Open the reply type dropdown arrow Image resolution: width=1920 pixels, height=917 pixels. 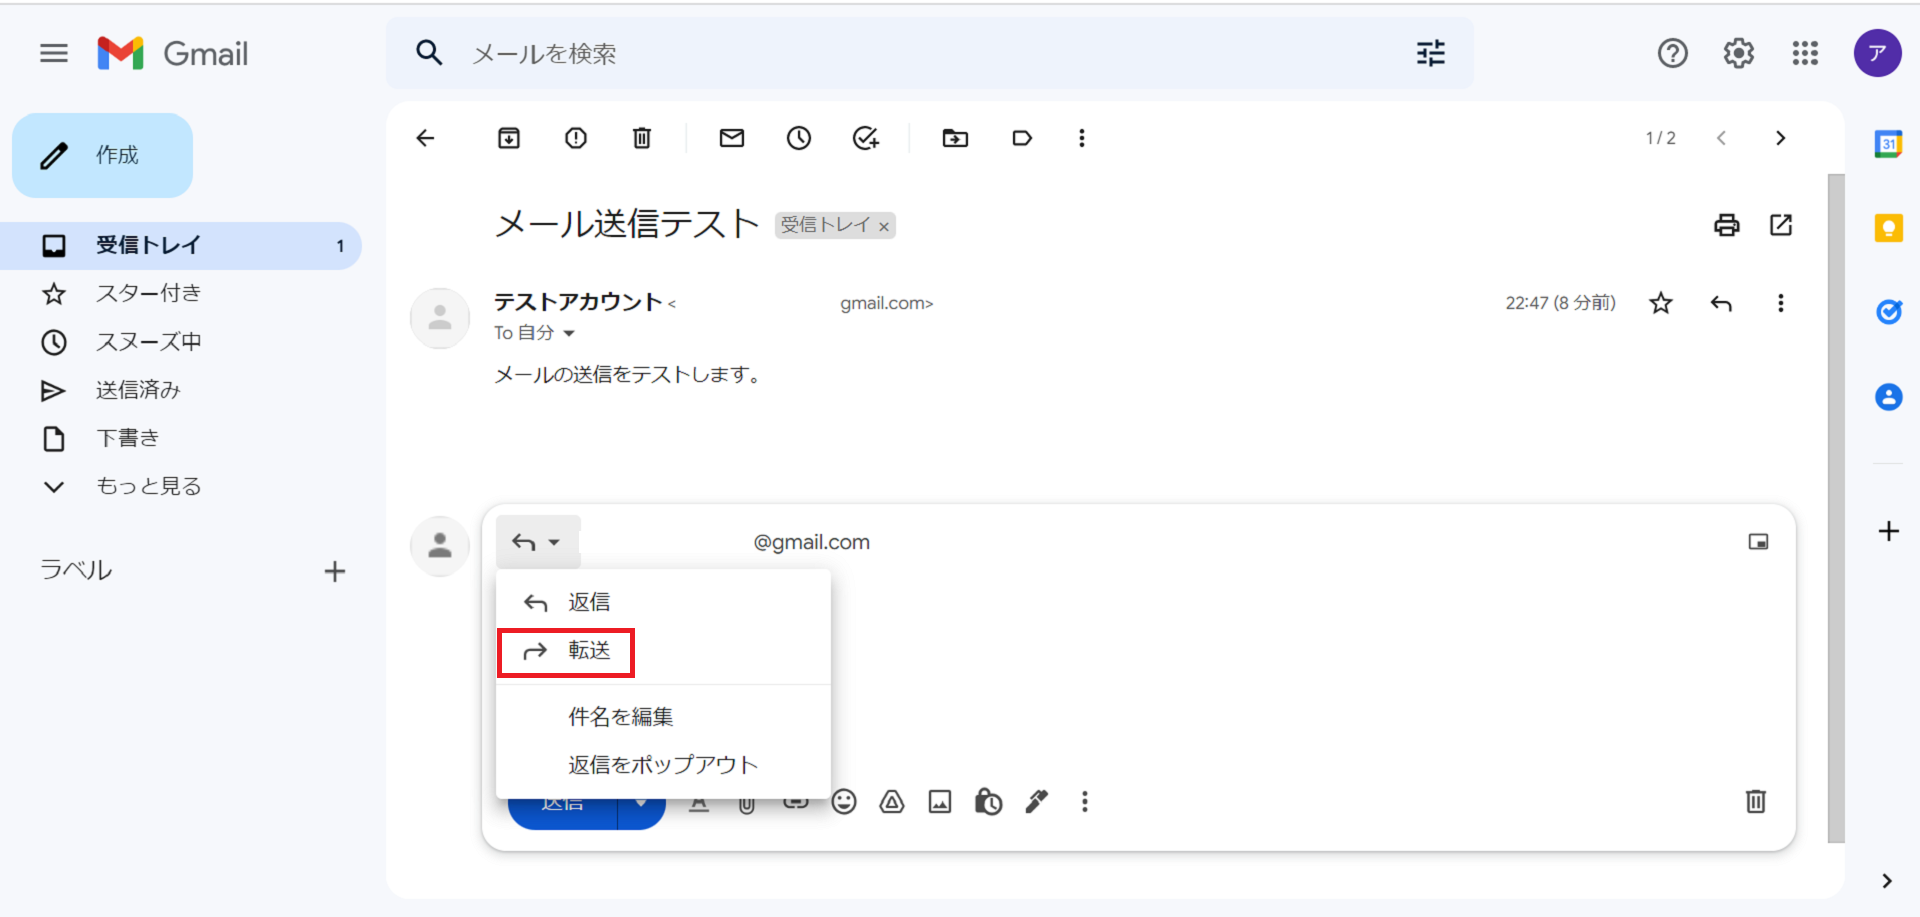click(x=554, y=542)
